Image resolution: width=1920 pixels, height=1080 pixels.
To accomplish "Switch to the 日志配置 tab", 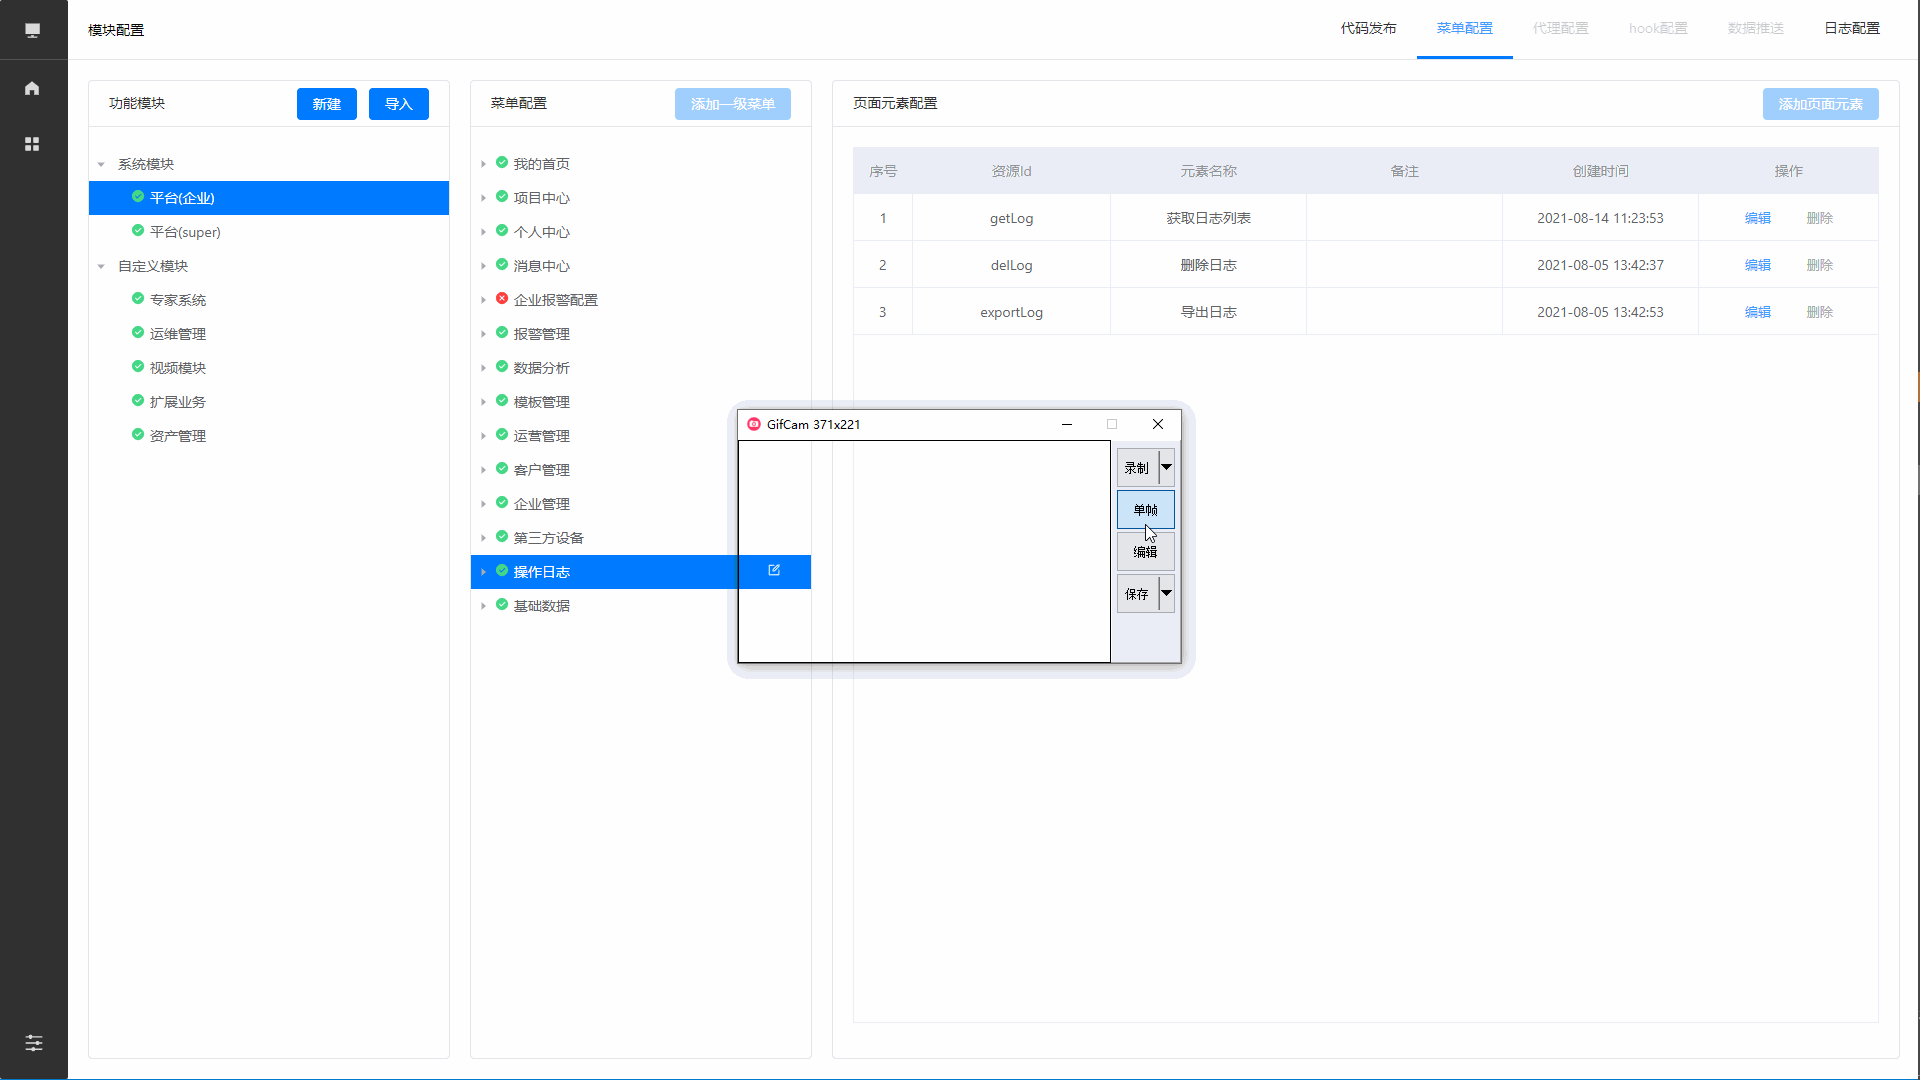I will (1851, 28).
